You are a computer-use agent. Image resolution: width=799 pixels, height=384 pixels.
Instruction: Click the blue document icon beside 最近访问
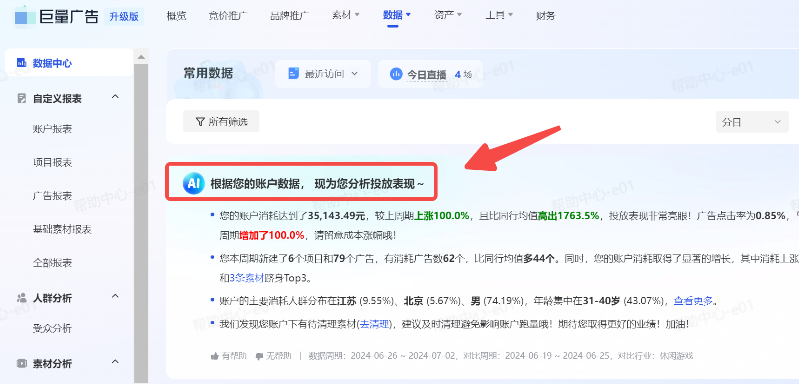click(x=293, y=73)
